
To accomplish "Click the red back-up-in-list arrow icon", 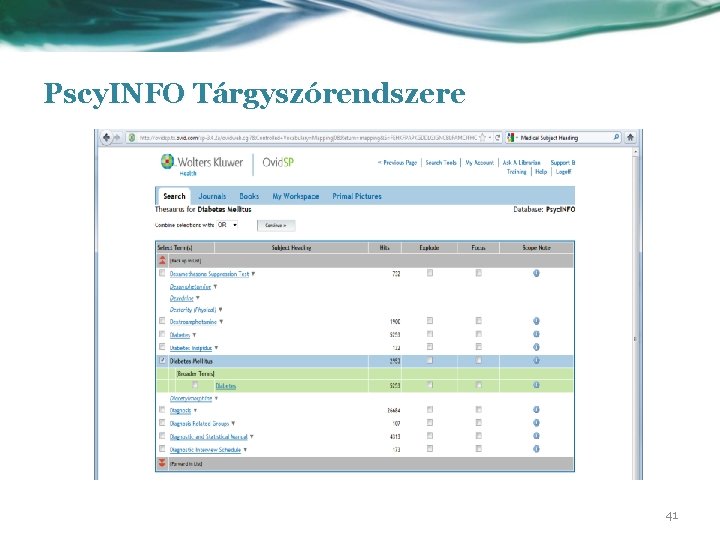I will click(162, 260).
